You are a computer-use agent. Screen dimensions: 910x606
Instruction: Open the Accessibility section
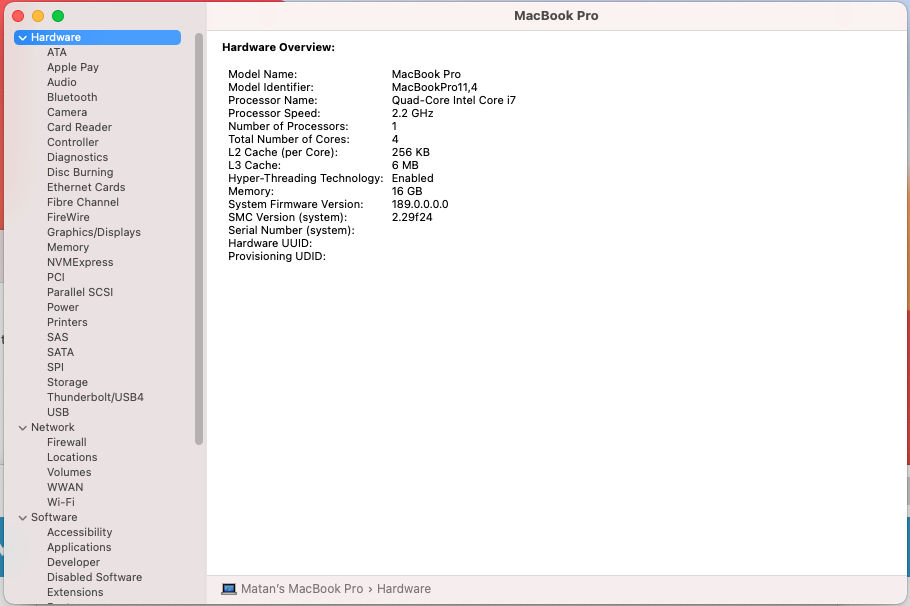pos(80,532)
